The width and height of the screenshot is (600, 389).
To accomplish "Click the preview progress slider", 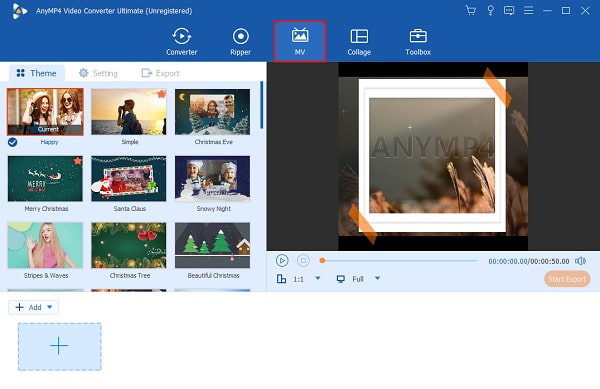I will [398, 260].
